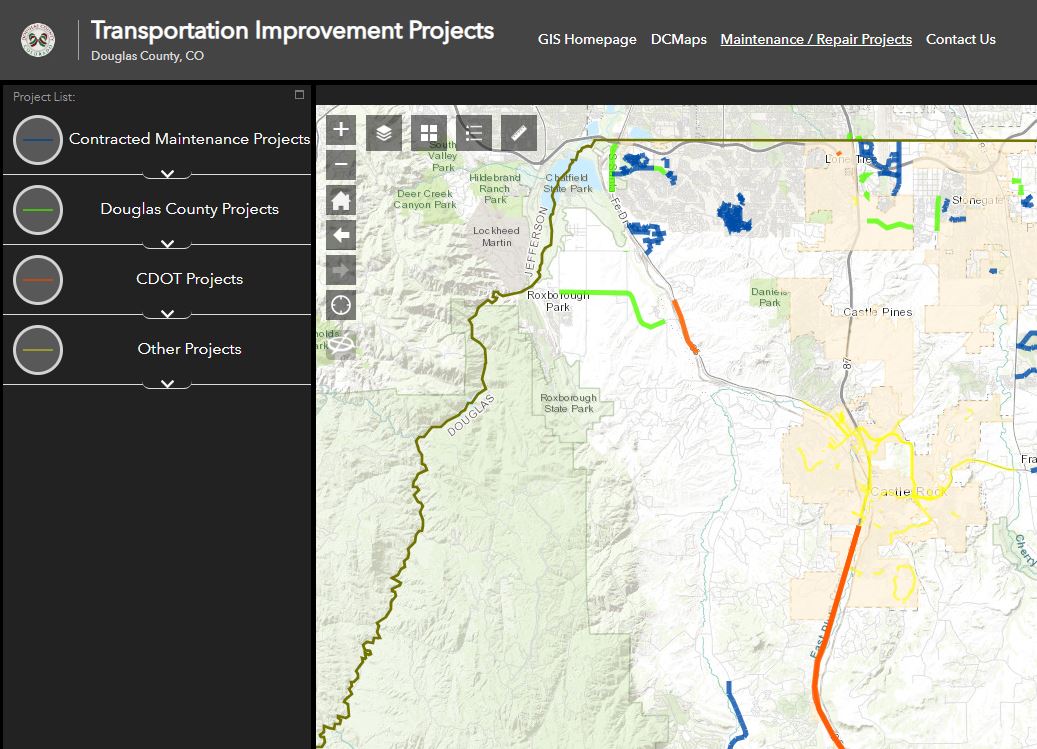Image resolution: width=1037 pixels, height=749 pixels.
Task: Zoom in on the map
Action: point(341,130)
